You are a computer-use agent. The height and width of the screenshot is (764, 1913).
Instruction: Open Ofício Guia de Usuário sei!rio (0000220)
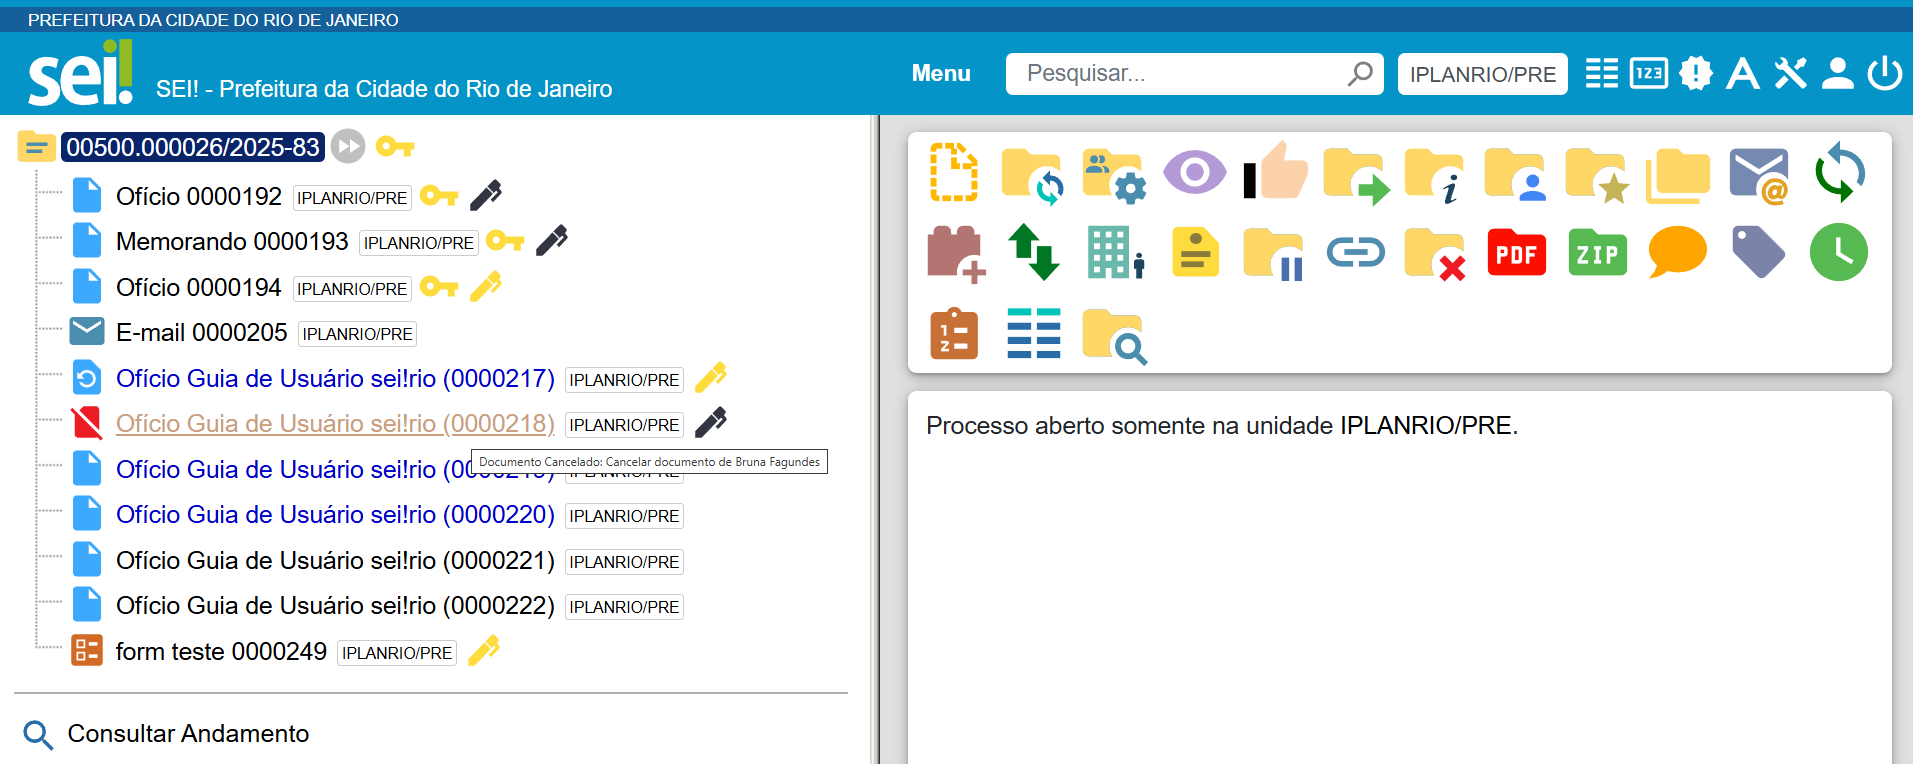[335, 515]
